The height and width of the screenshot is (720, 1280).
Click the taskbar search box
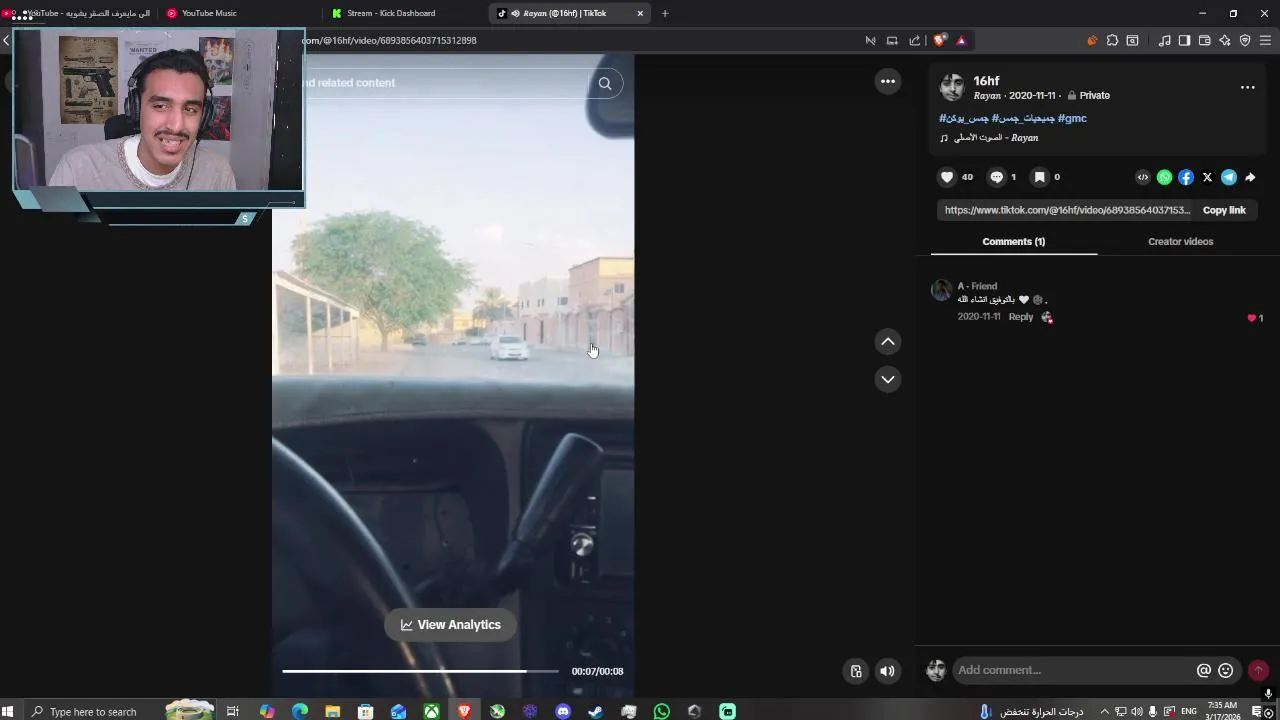[118, 711]
